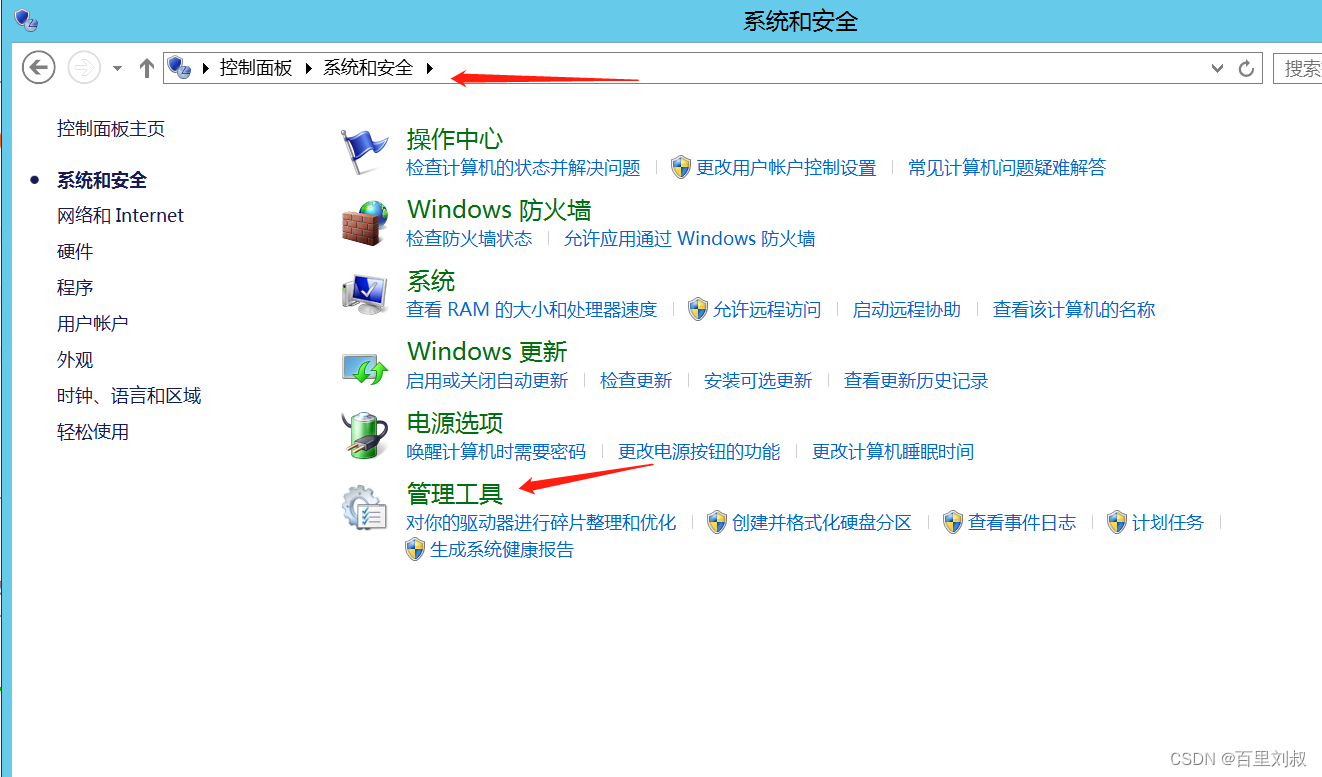Click 检查防火墙状态 link
This screenshot has height=777, width=1322.
click(x=469, y=238)
